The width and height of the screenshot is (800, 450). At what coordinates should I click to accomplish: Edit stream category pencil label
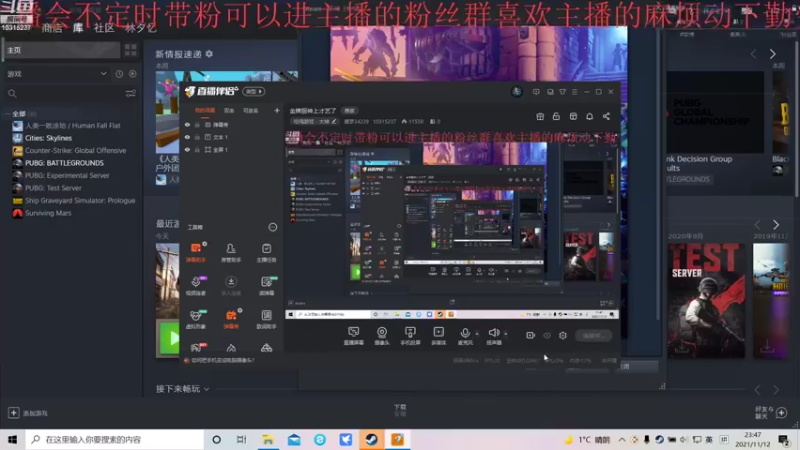click(x=314, y=121)
